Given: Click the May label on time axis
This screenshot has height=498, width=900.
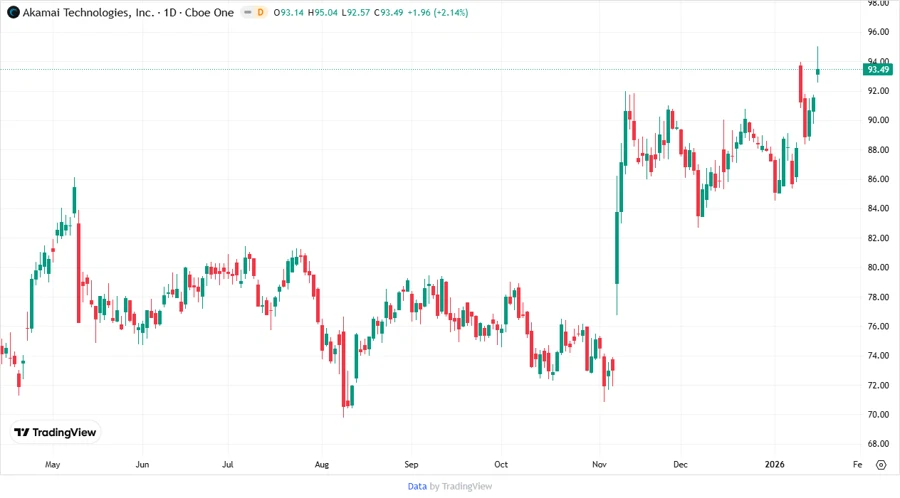Looking at the screenshot, I should [x=52, y=465].
